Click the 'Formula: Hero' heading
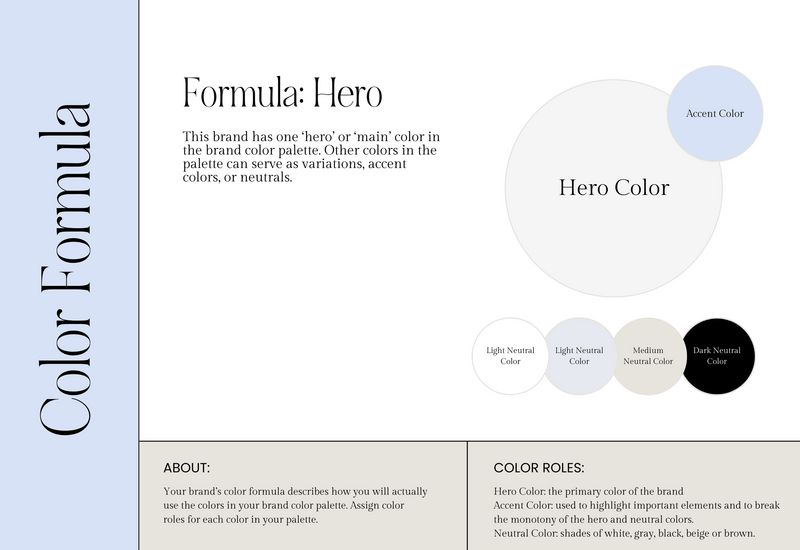The image size is (800, 550). tap(283, 92)
